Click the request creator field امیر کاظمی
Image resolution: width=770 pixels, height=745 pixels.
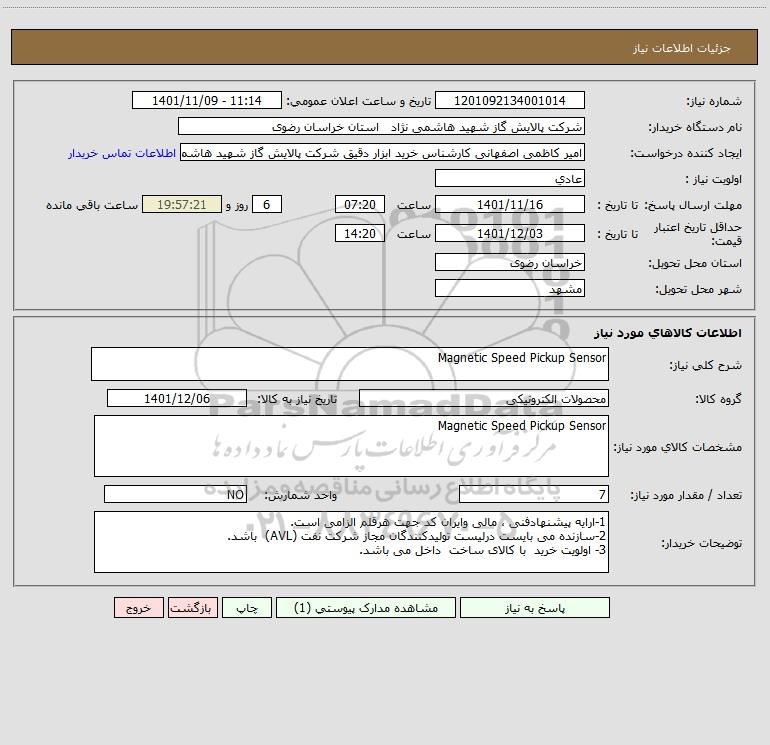tap(382, 152)
